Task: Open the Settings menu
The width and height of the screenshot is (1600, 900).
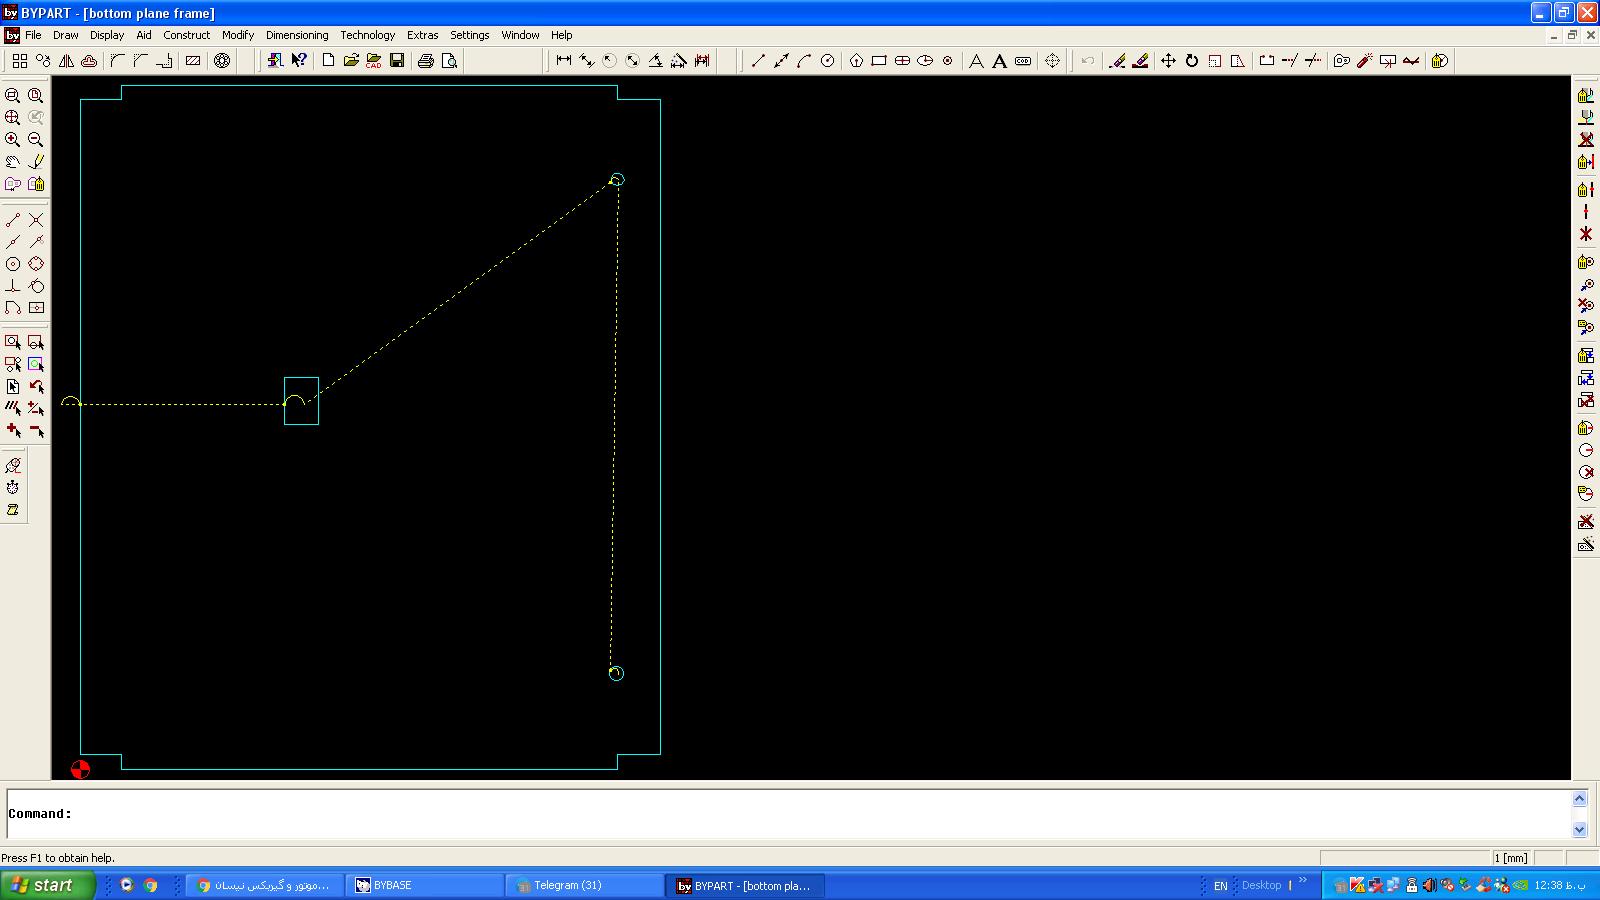Action: 469,35
